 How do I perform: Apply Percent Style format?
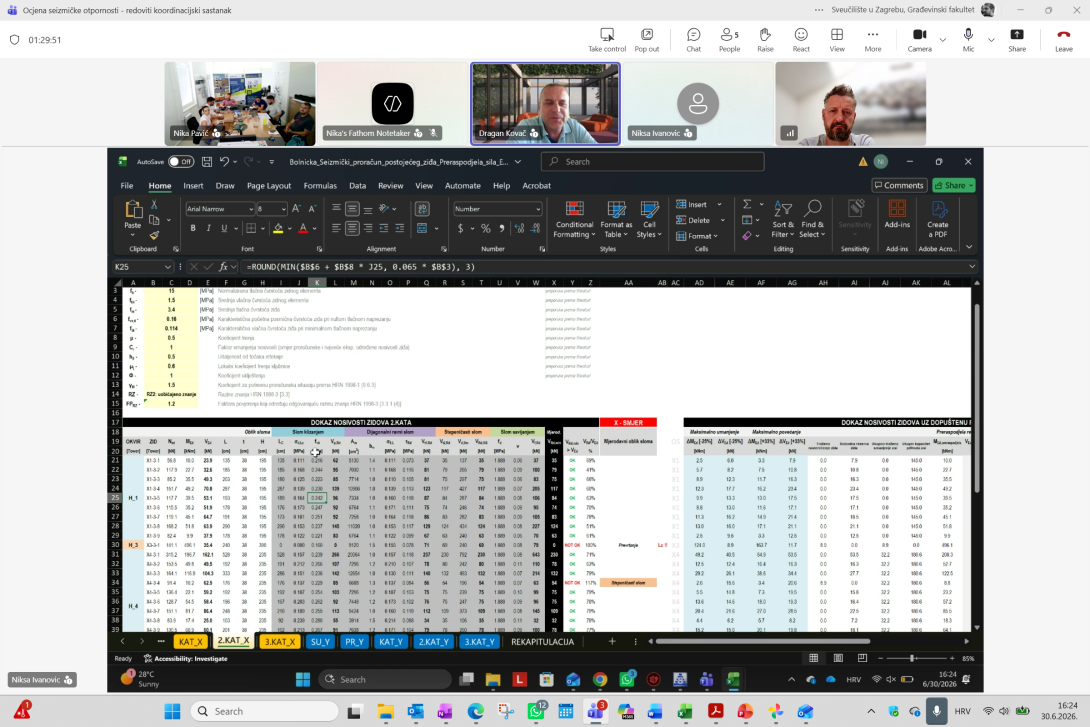pos(485,228)
